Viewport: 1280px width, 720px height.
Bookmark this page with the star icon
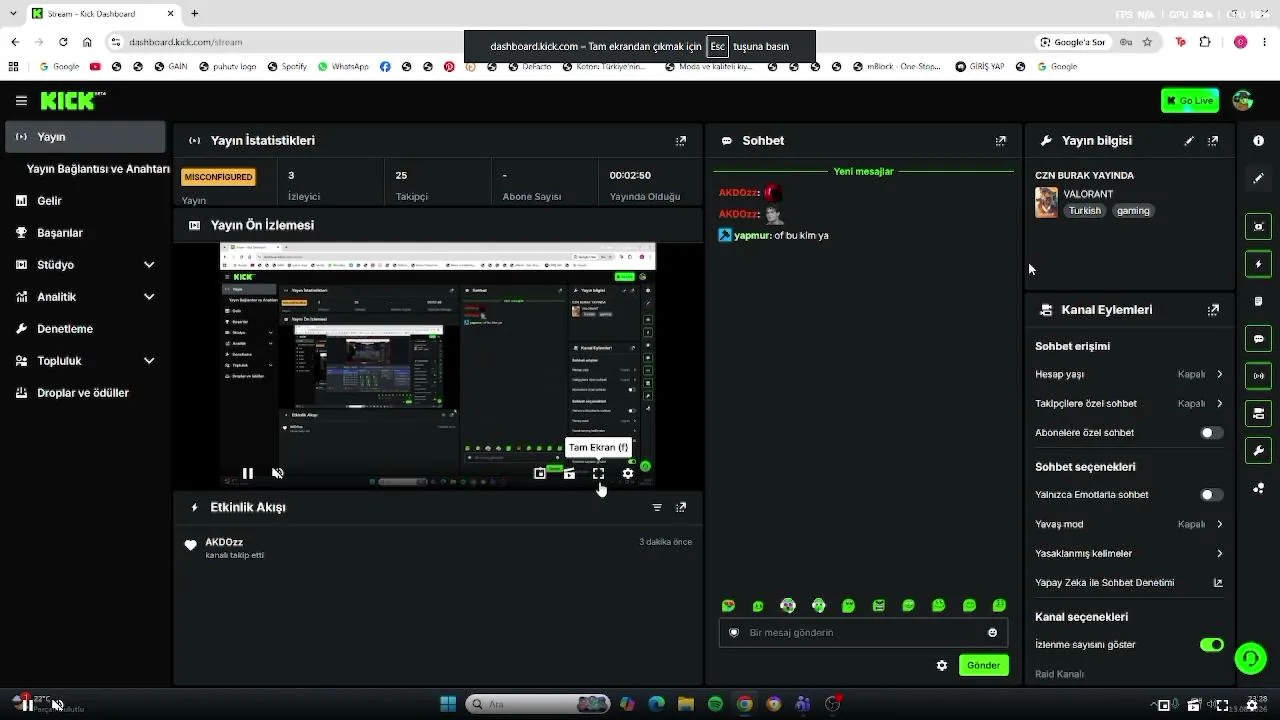[x=1147, y=42]
